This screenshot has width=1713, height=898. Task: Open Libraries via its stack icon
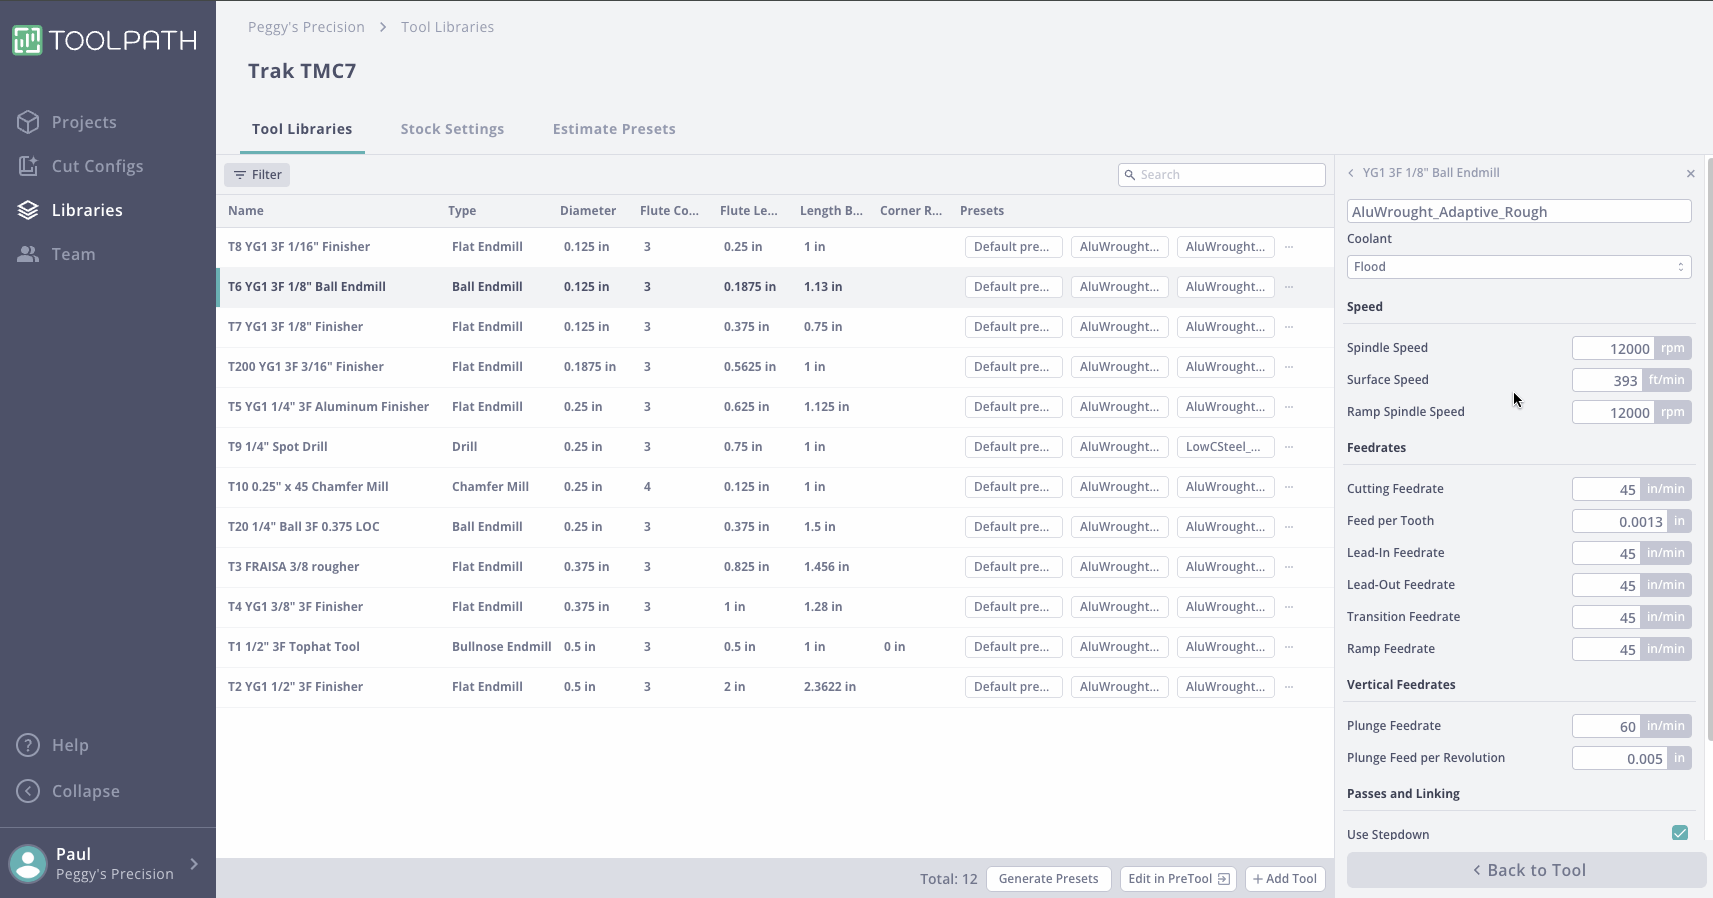pyautogui.click(x=28, y=210)
